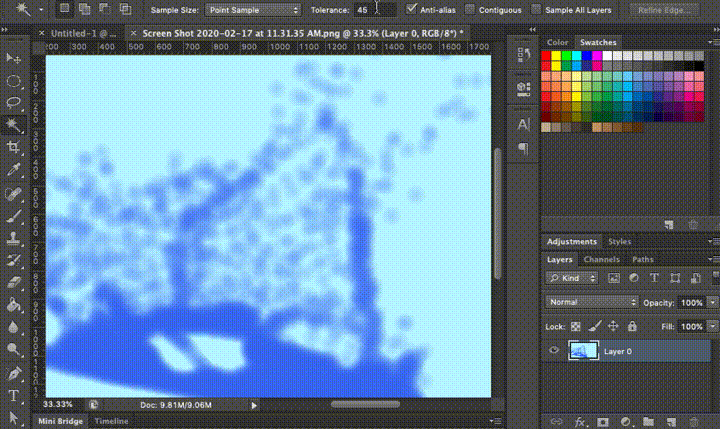Open the Character panel icon

(x=523, y=124)
